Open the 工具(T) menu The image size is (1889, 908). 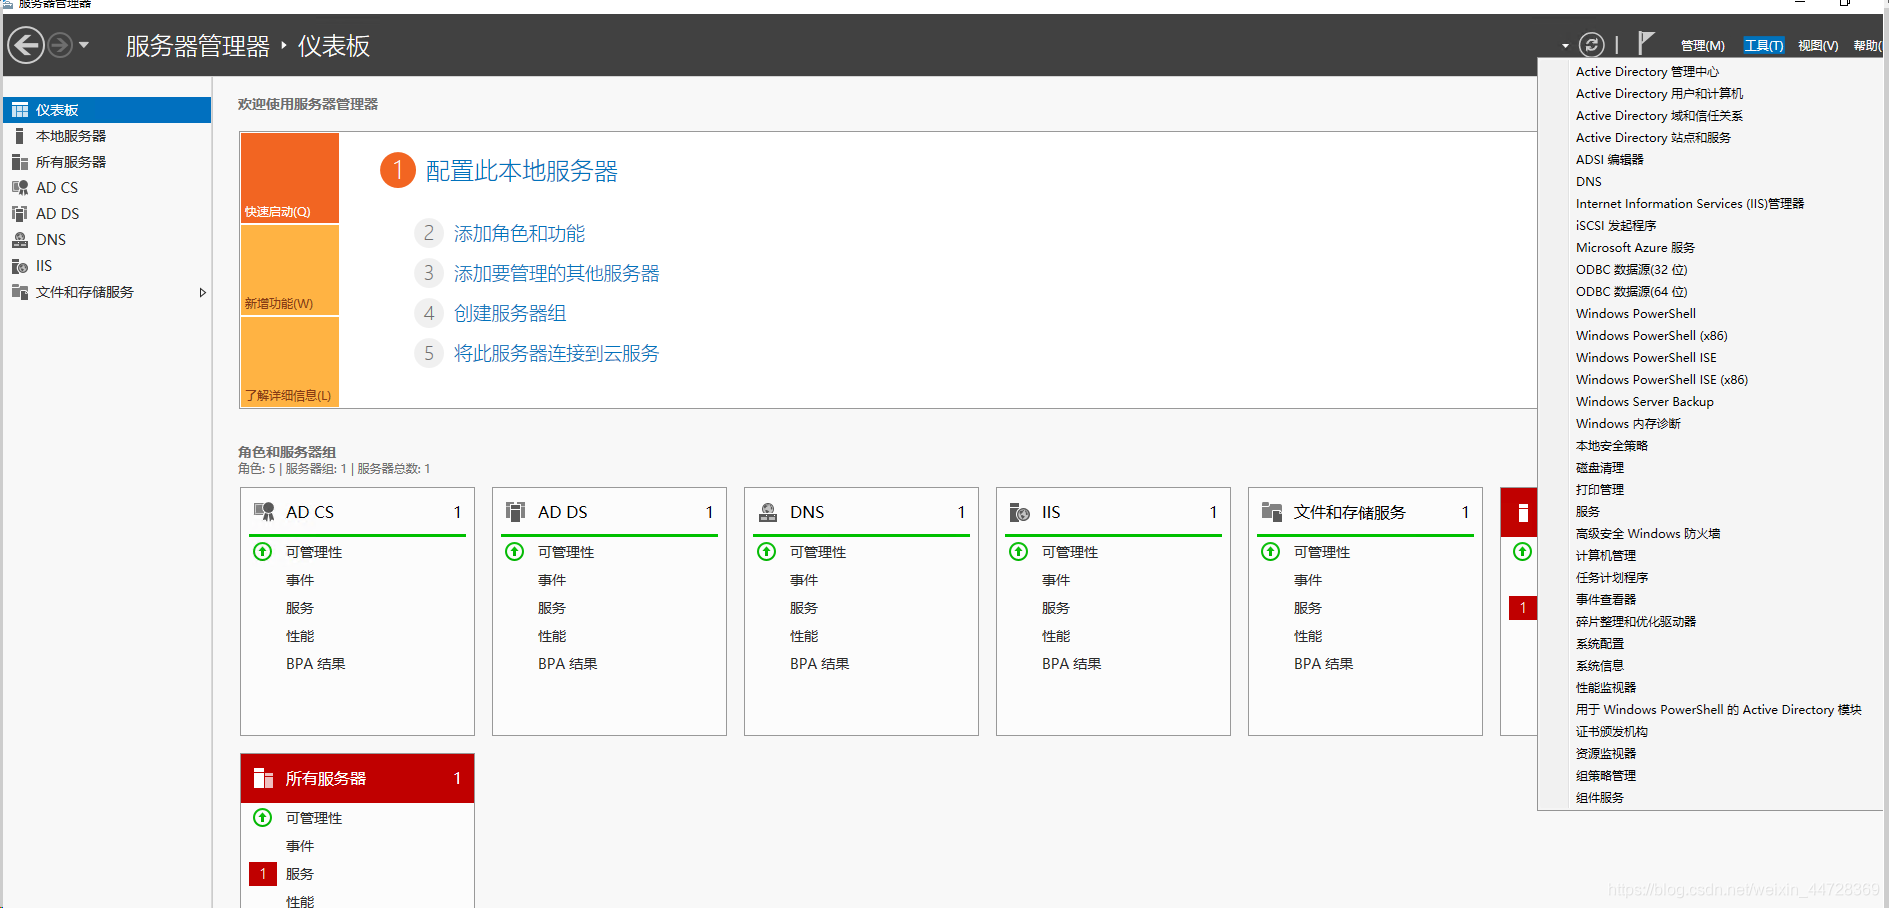click(x=1763, y=45)
